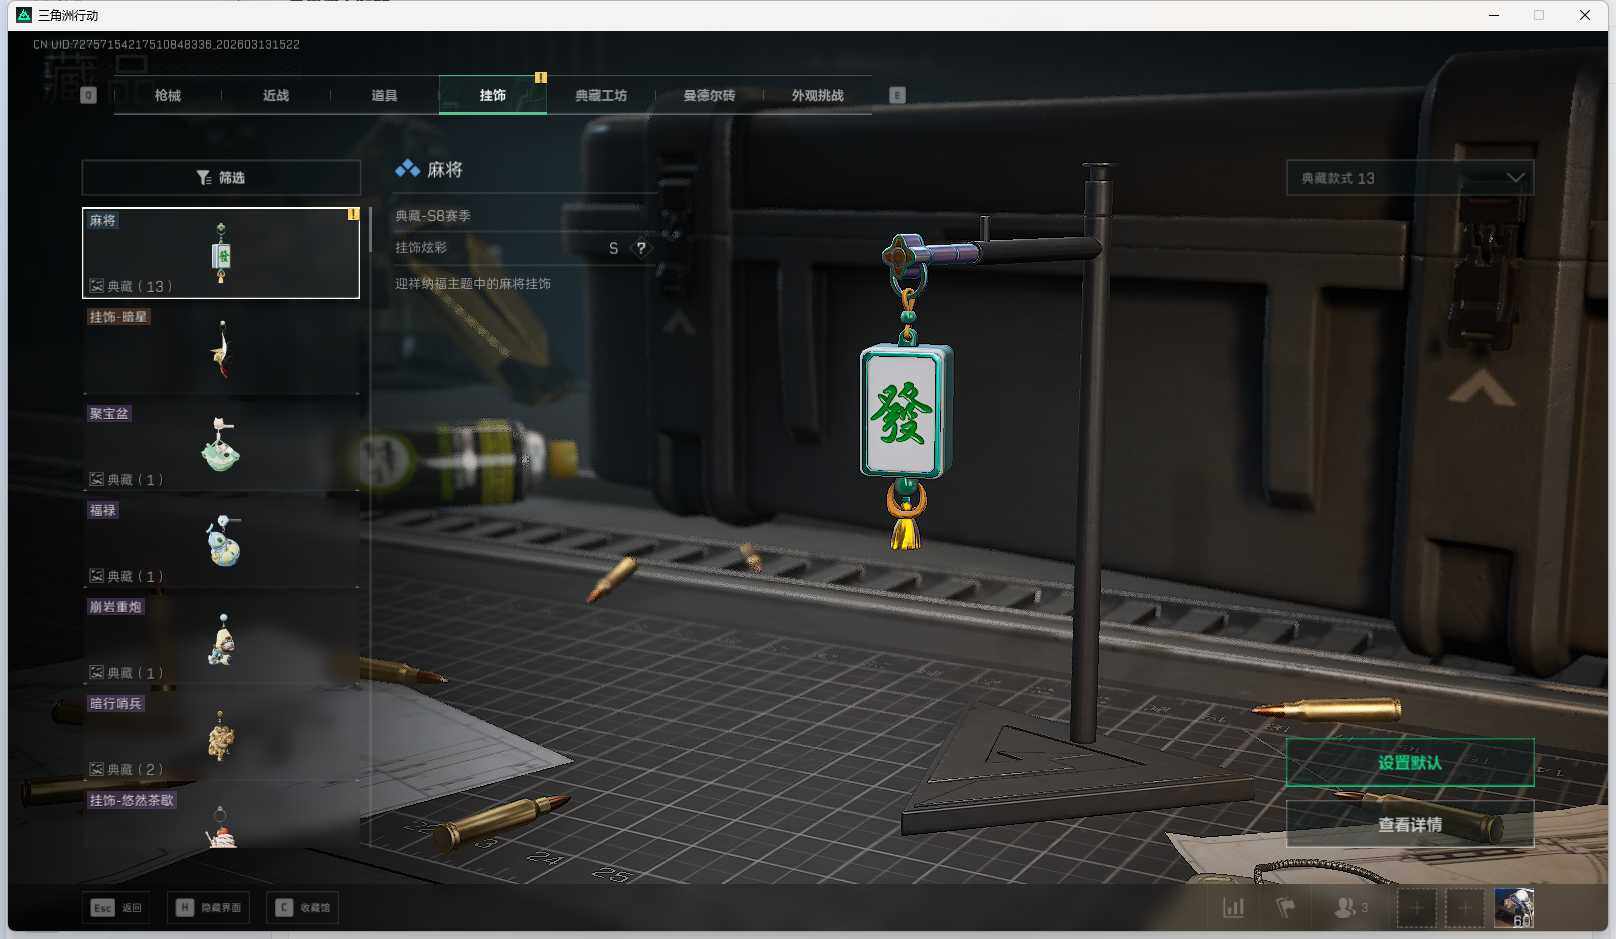Open the 筛选 filter panel

click(x=221, y=178)
